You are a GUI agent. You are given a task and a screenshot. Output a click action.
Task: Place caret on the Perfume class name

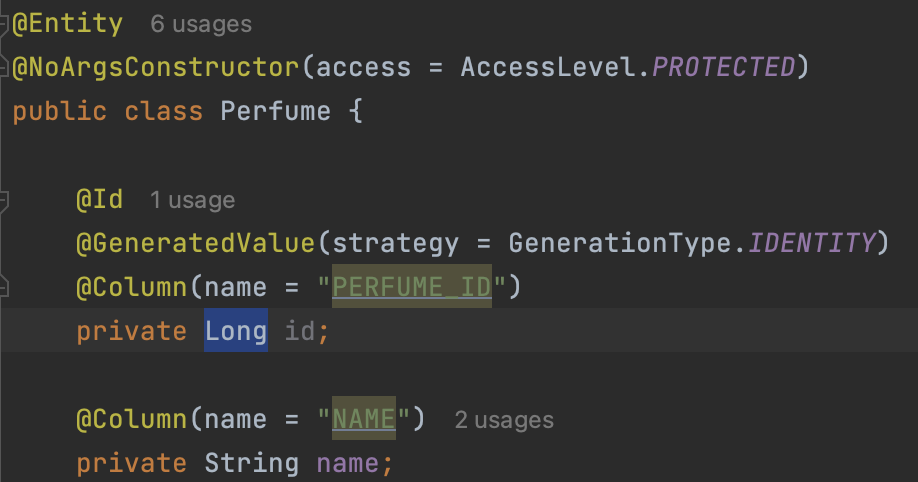point(275,111)
